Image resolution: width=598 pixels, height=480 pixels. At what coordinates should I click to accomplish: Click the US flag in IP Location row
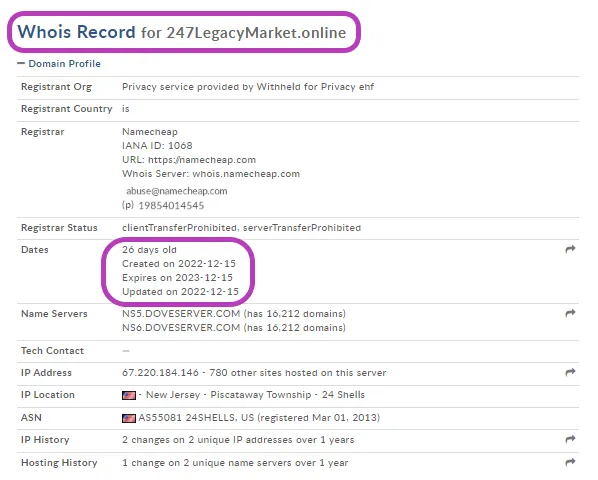[x=129, y=395]
